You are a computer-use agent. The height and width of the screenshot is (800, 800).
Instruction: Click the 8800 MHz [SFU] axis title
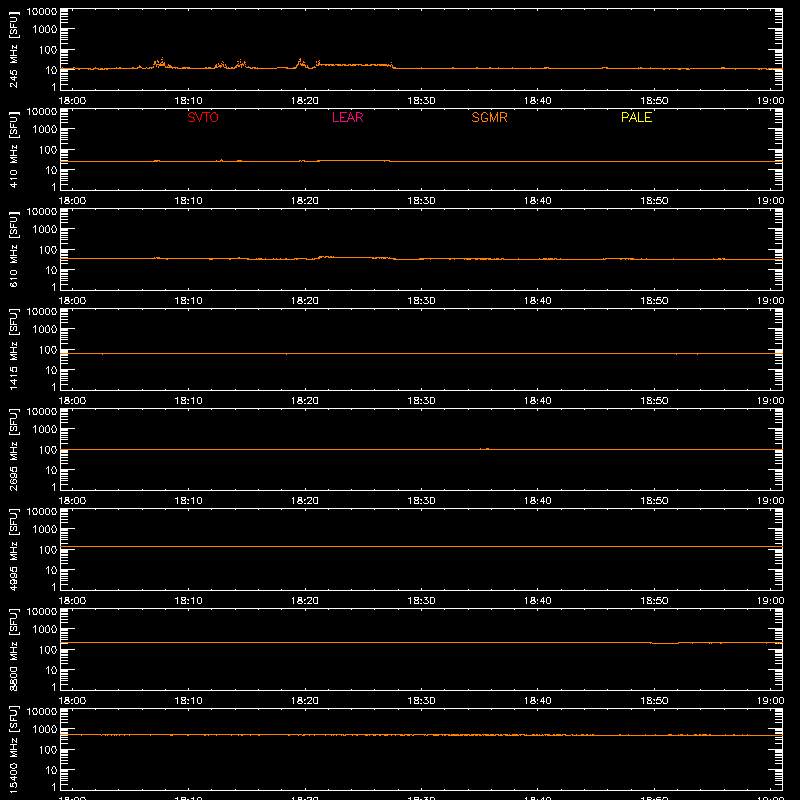(13, 649)
